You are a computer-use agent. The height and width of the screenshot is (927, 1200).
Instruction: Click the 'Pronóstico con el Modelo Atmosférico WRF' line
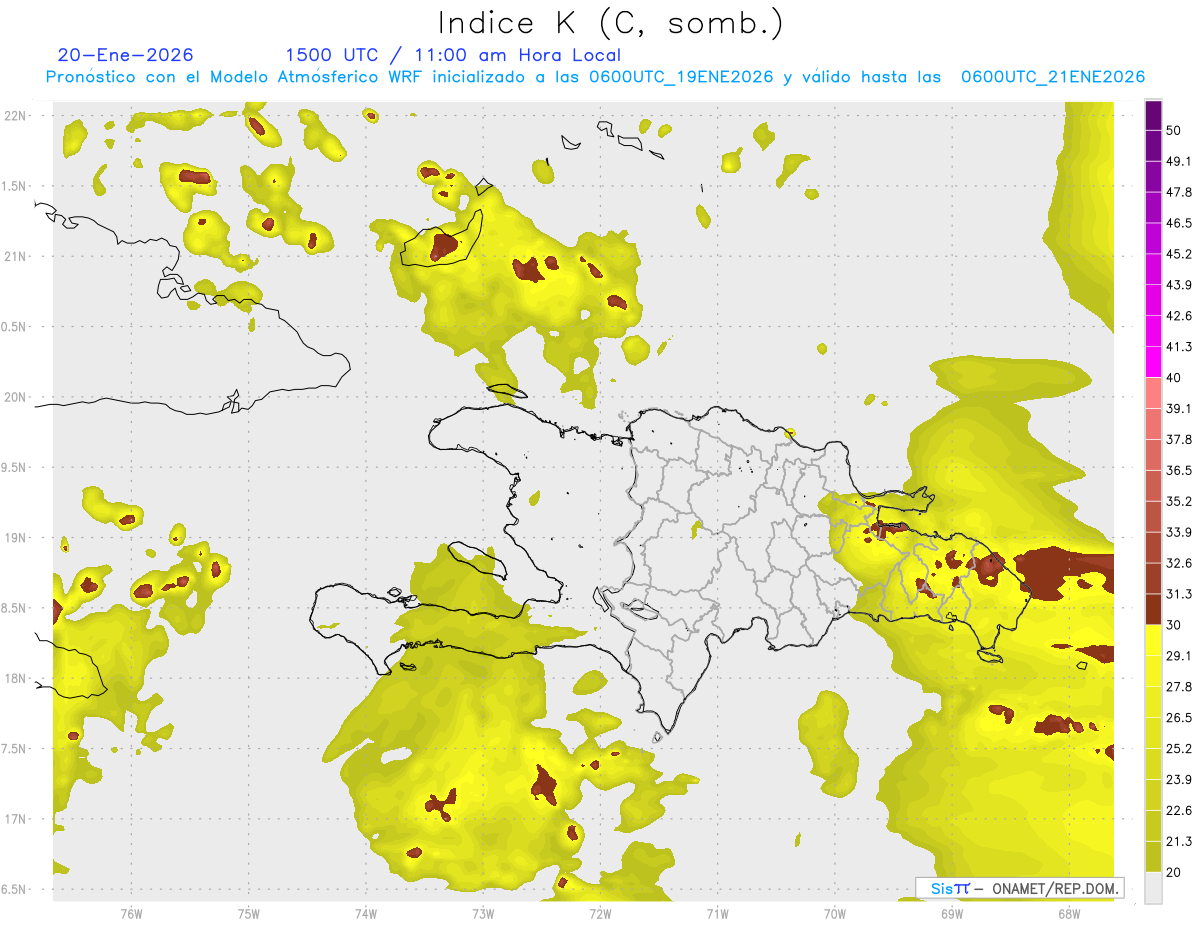[x=596, y=77]
